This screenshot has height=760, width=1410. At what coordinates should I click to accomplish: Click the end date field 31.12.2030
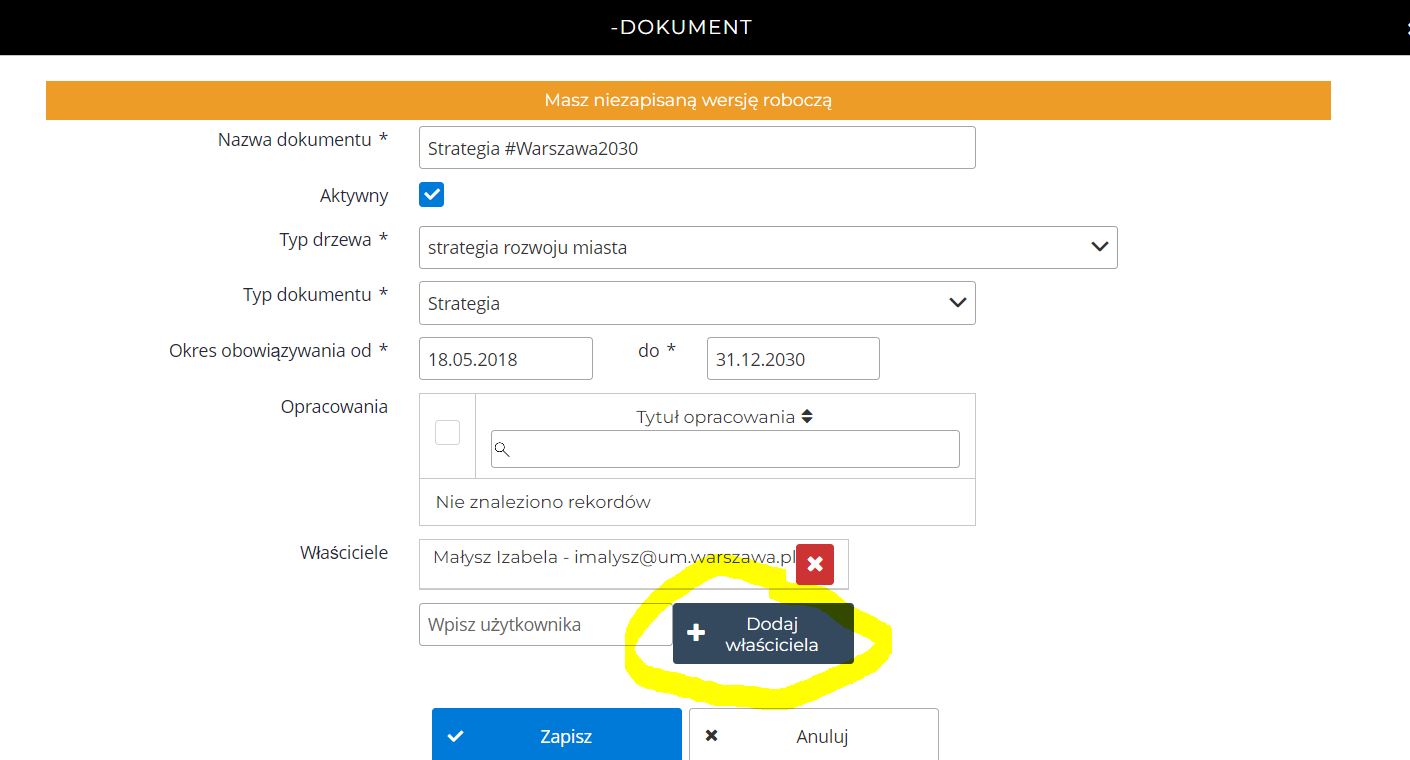(792, 359)
